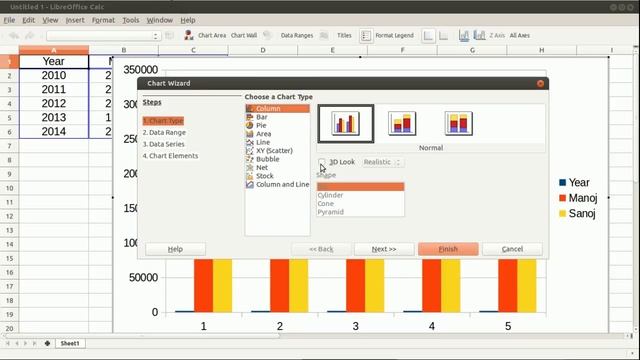Open the Edit menu
Image resolution: width=640 pixels, height=360 pixels.
(x=29, y=20)
